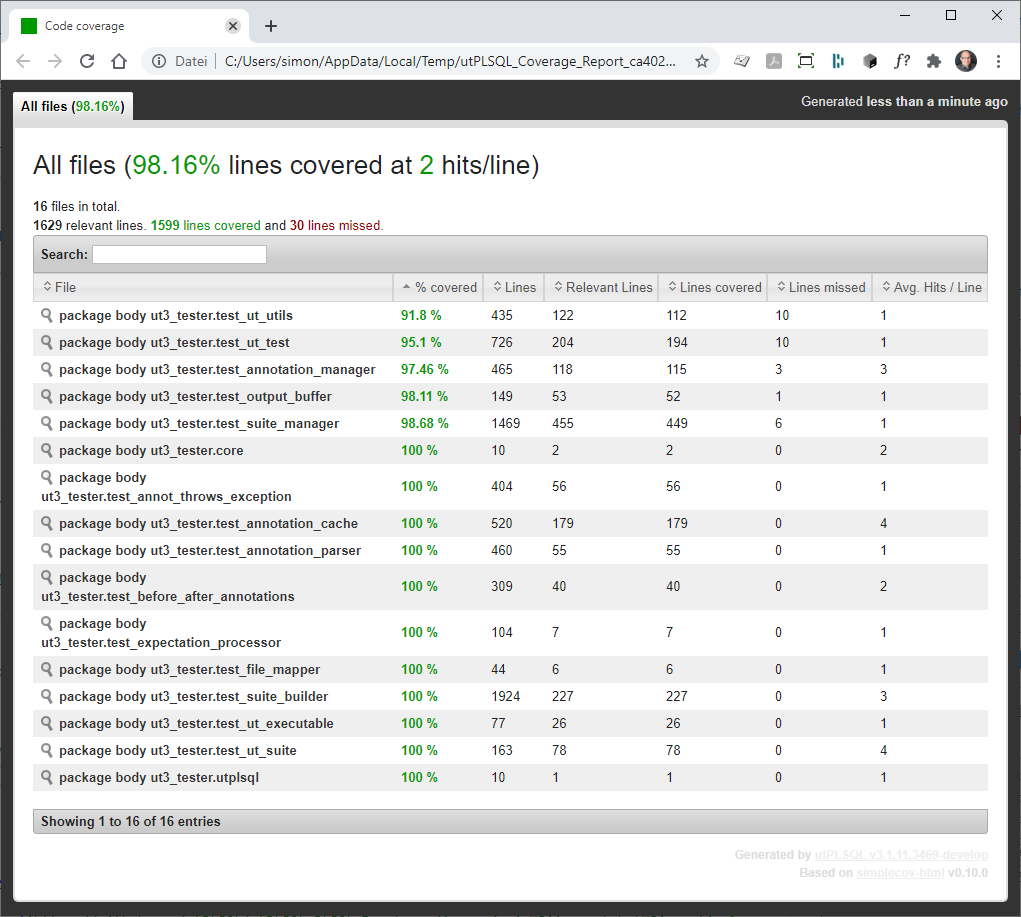
Task: Click inside the Search field
Action: pyautogui.click(x=179, y=254)
